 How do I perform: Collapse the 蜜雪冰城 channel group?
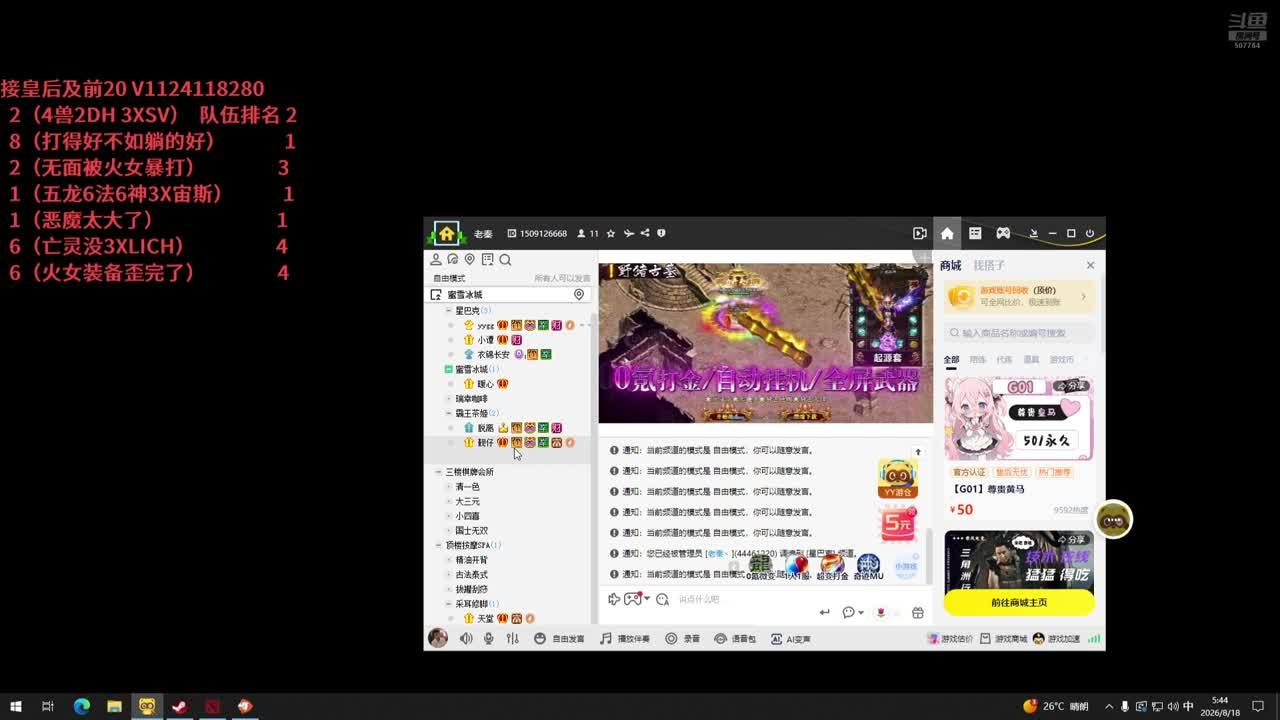click(449, 369)
